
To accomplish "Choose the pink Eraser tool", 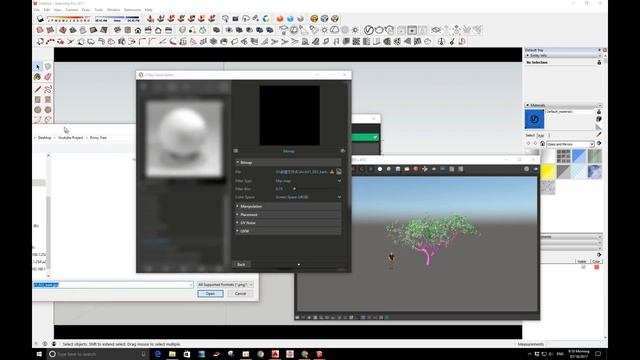I will (x=48, y=77).
